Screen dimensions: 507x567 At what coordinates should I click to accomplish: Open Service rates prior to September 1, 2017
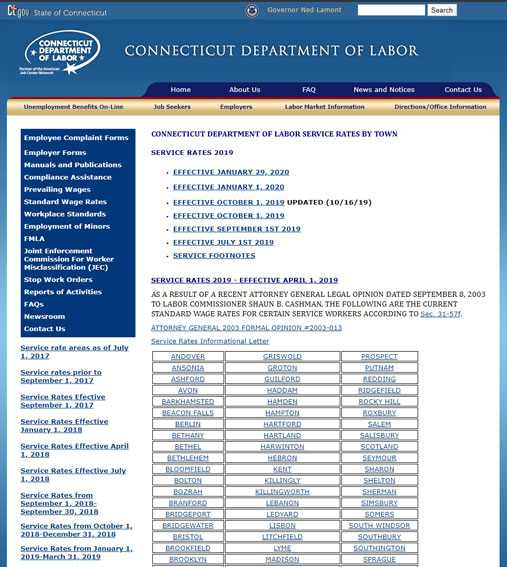coord(61,376)
